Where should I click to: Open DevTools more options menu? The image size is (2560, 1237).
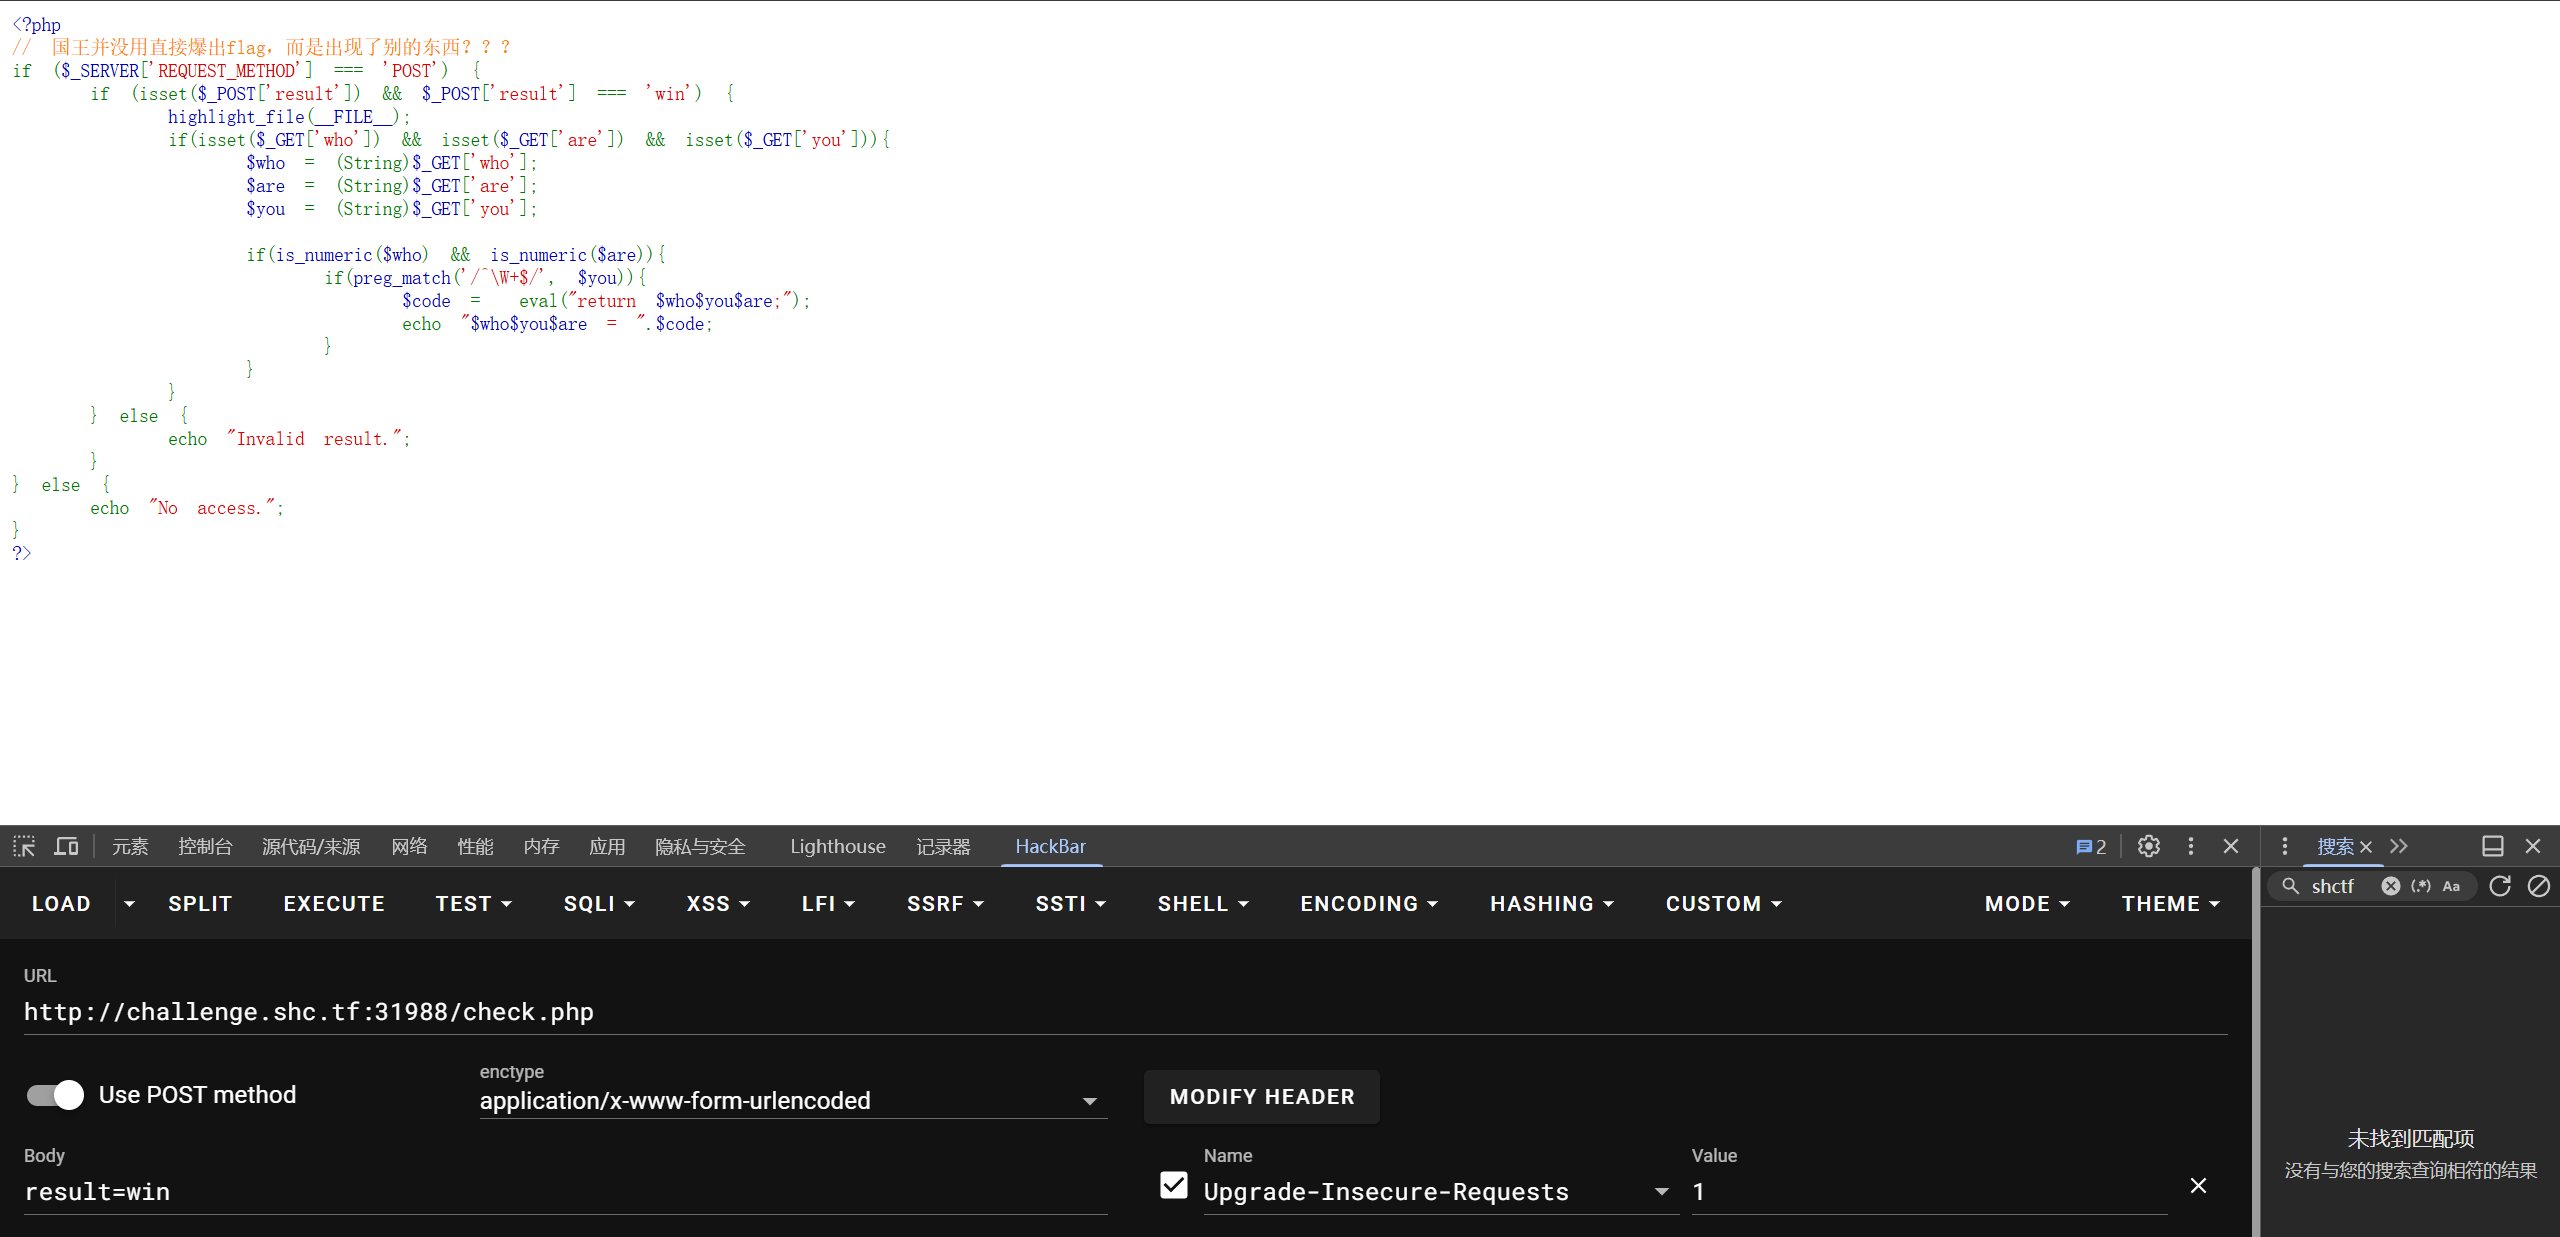tap(2191, 846)
